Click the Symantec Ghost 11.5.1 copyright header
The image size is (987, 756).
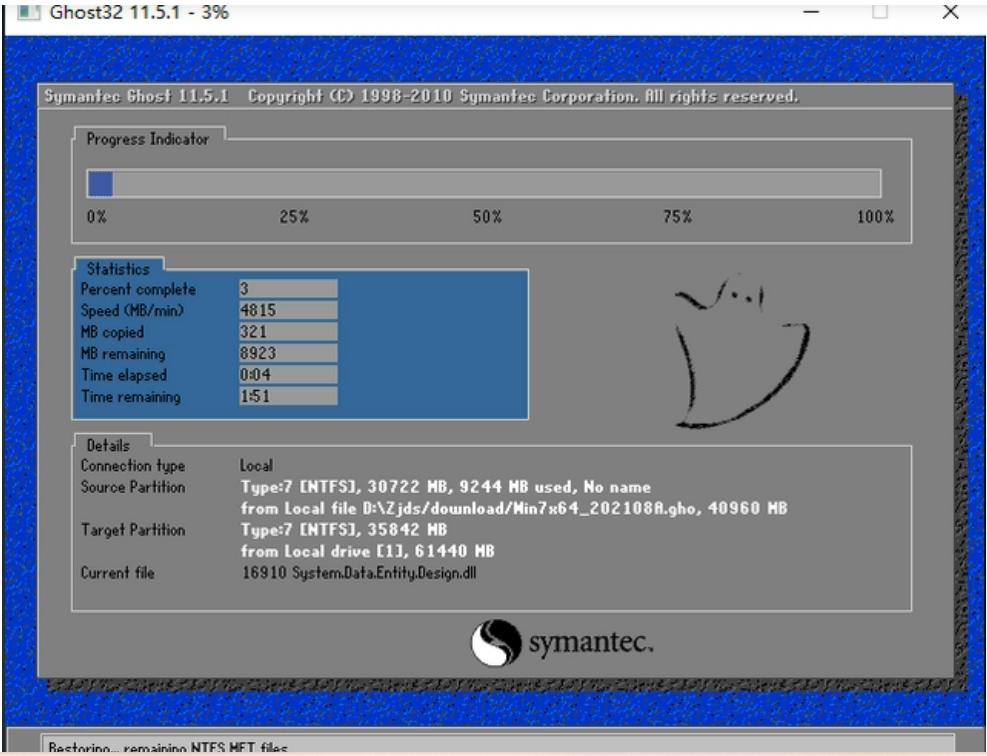421,96
